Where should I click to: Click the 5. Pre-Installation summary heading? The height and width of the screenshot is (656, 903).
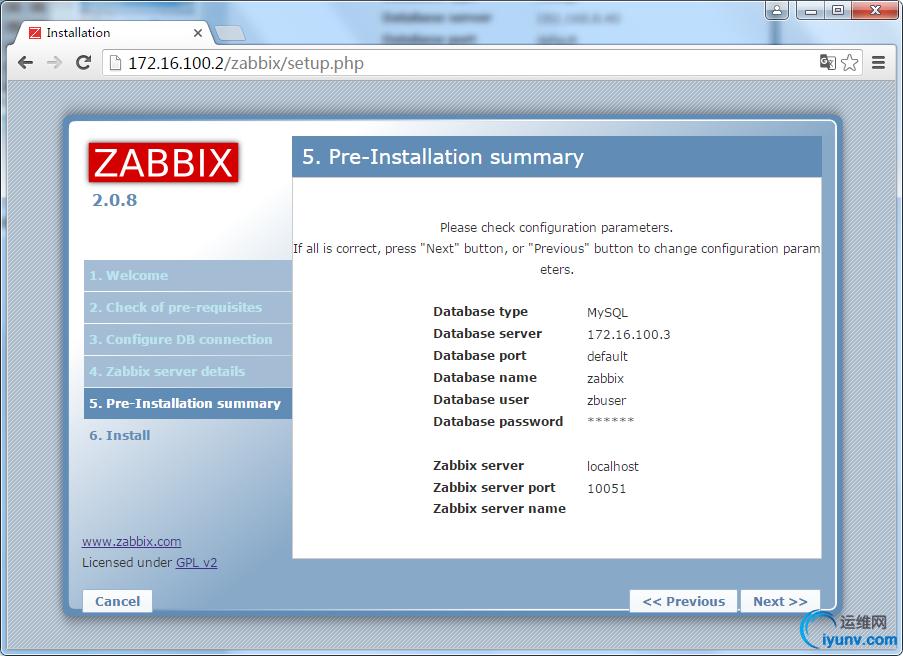443,157
